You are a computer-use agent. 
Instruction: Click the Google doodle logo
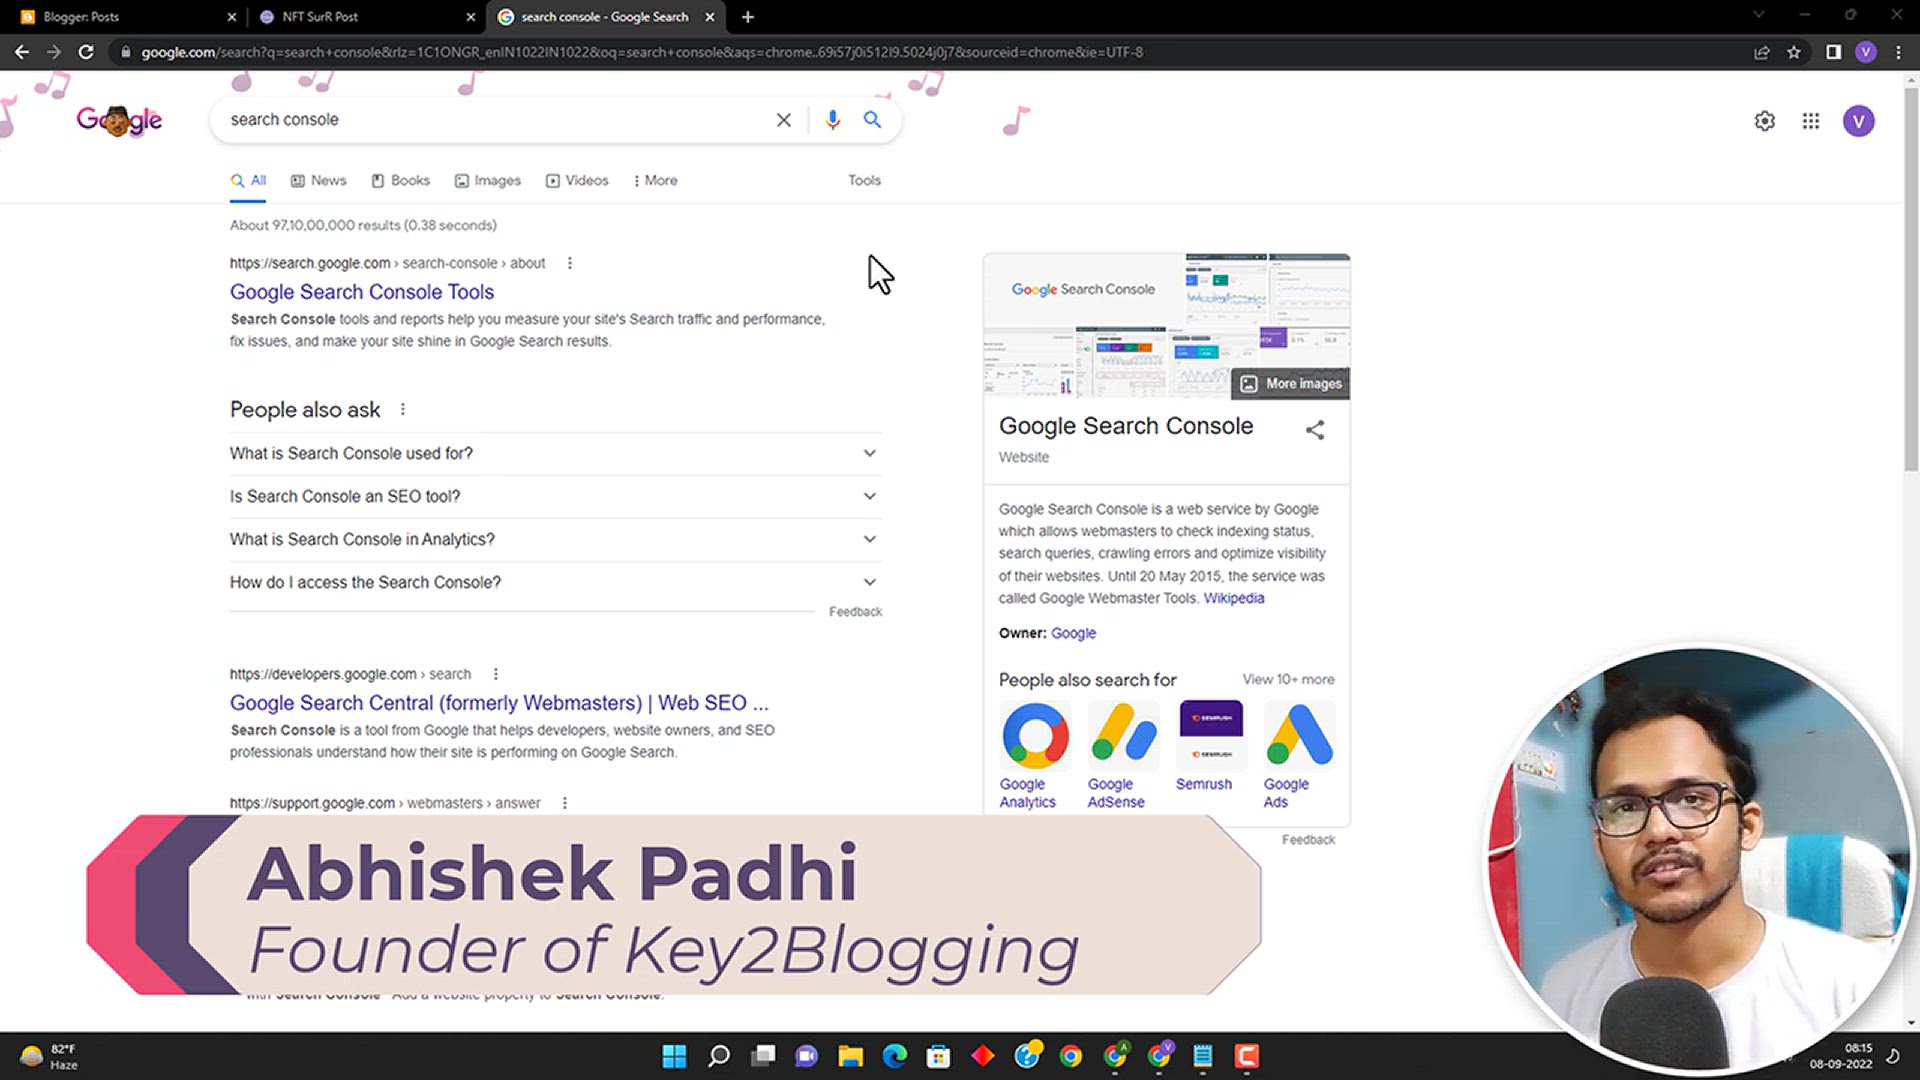pyautogui.click(x=119, y=121)
